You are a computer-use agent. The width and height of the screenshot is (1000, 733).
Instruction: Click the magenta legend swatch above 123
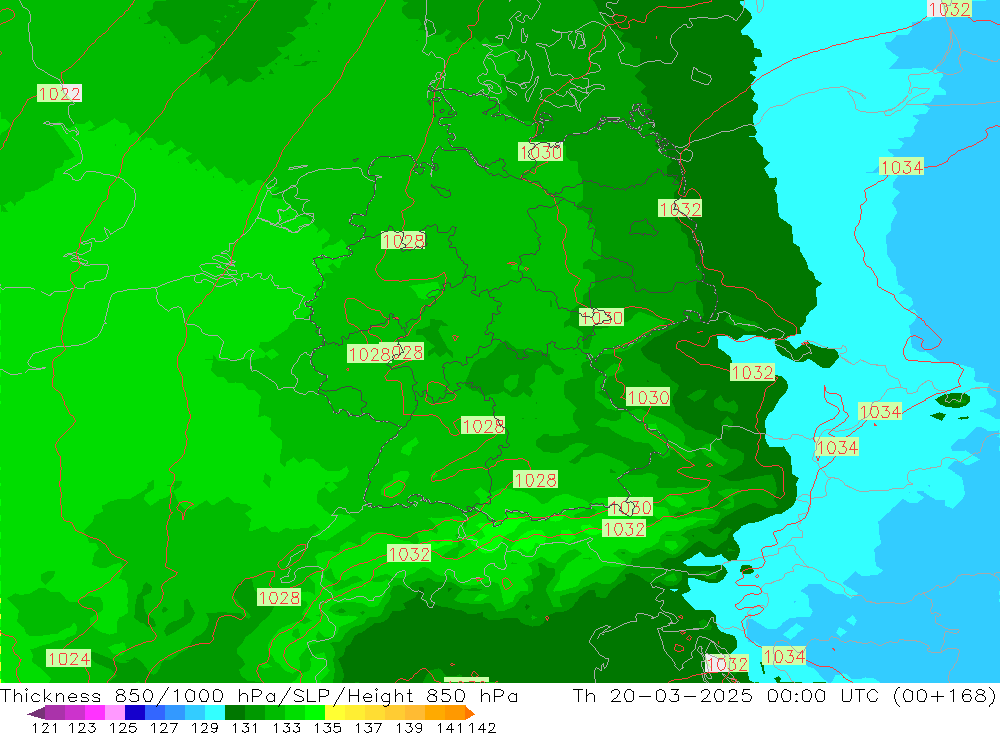pos(95,713)
